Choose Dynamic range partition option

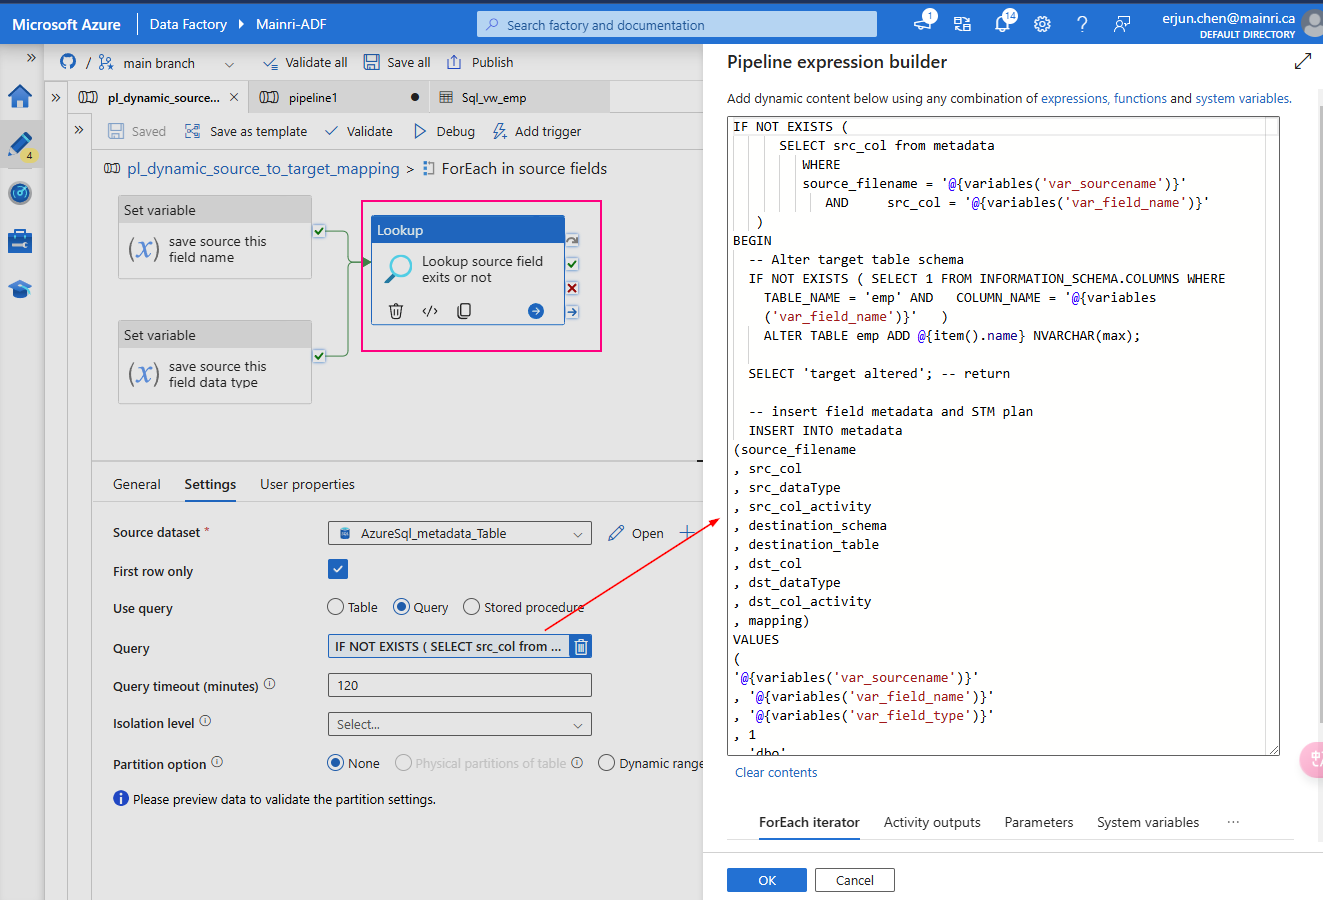[607, 762]
